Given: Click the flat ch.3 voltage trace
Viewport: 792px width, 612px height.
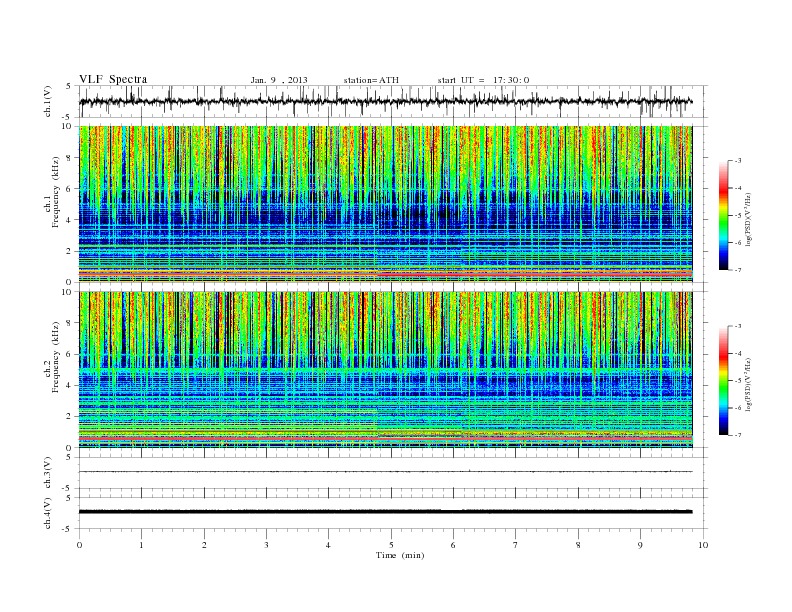Looking at the screenshot, I should (385, 472).
